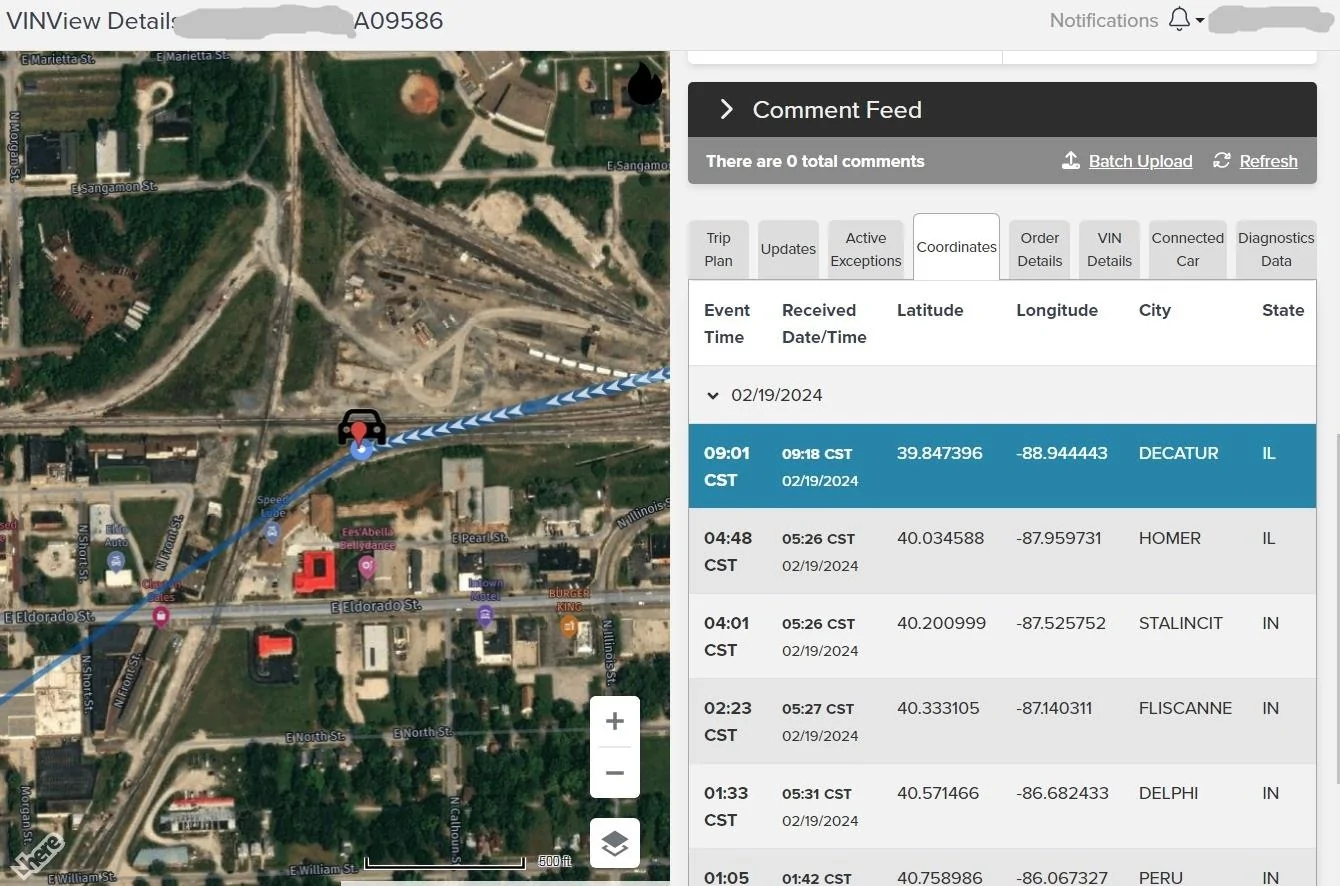Select the PERU city cell
Screen dimensions: 1340x886
coord(1161,878)
